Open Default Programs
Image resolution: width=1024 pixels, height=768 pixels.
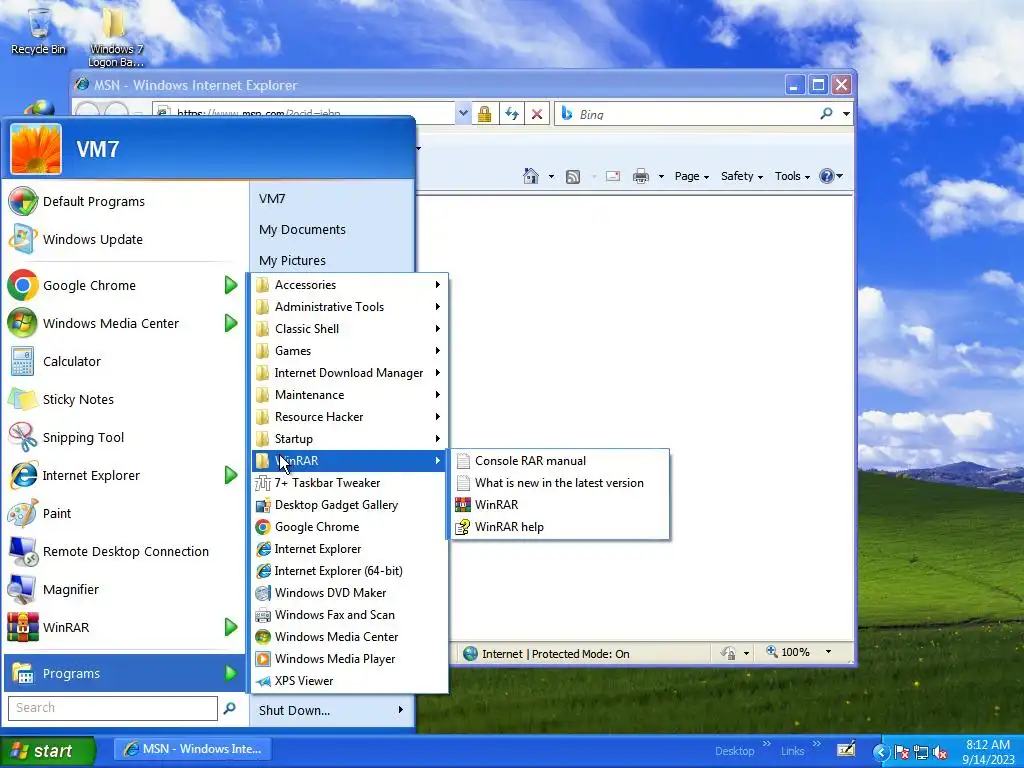point(124,201)
